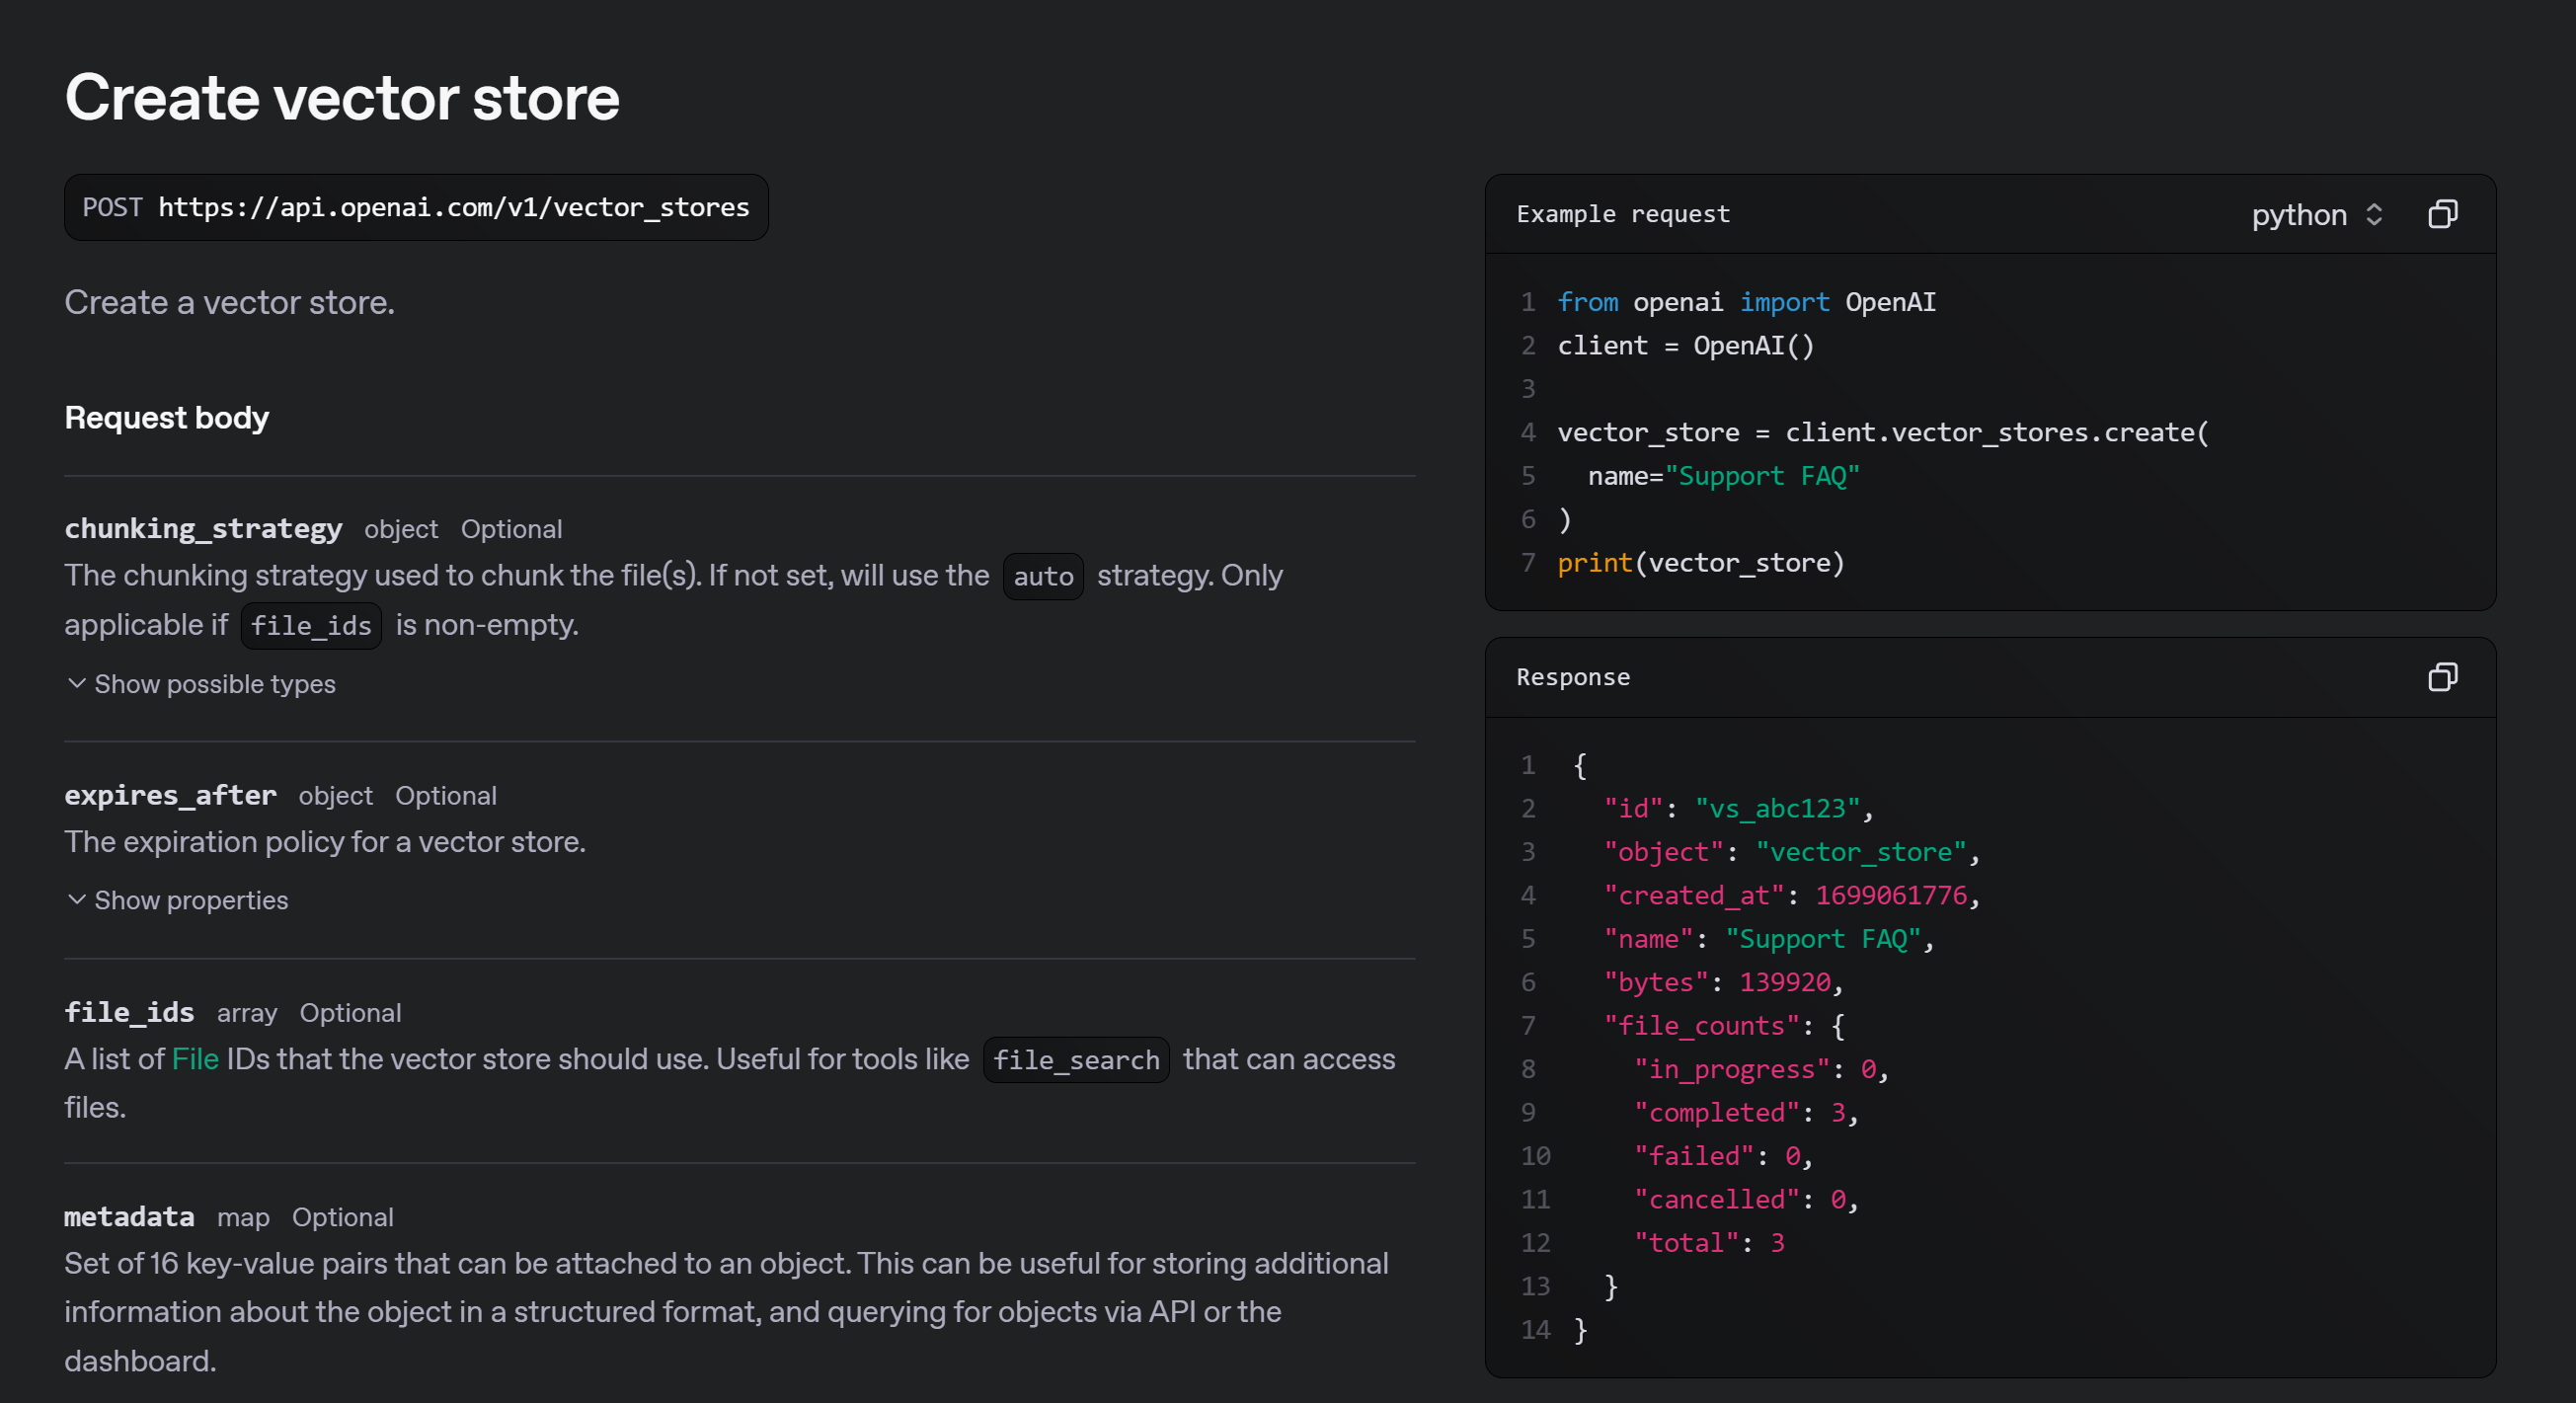Click the file_ids inline code badge

coord(311,626)
